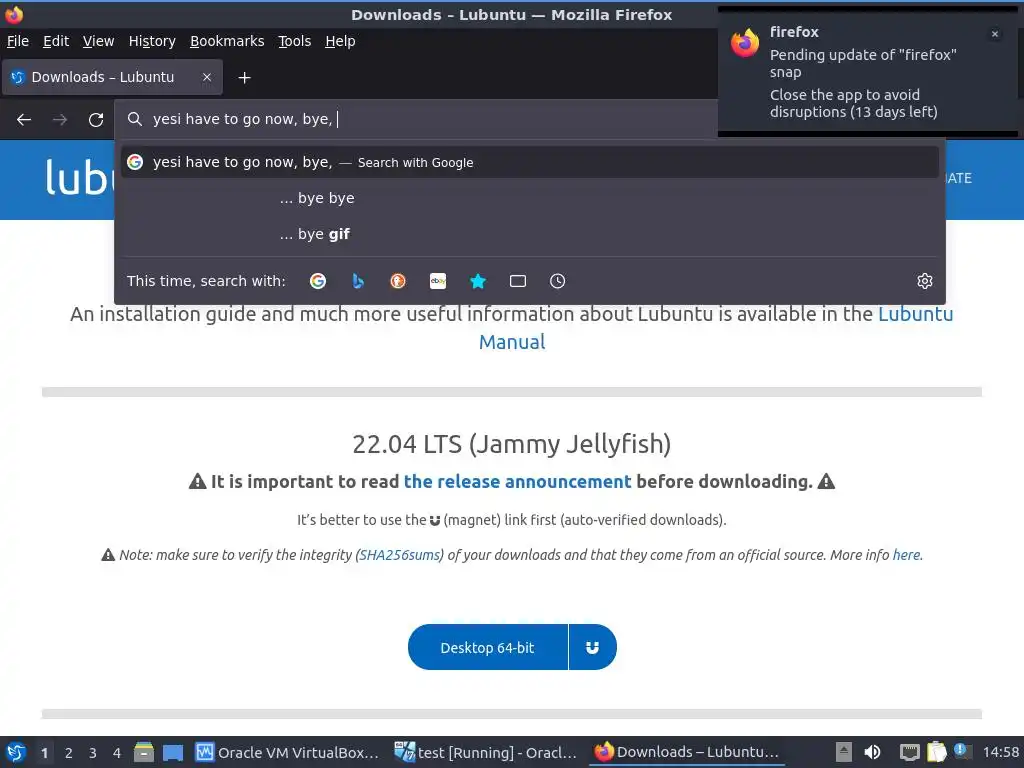This screenshot has width=1024, height=768.
Task: Search this time with Bing icon
Action: (358, 281)
